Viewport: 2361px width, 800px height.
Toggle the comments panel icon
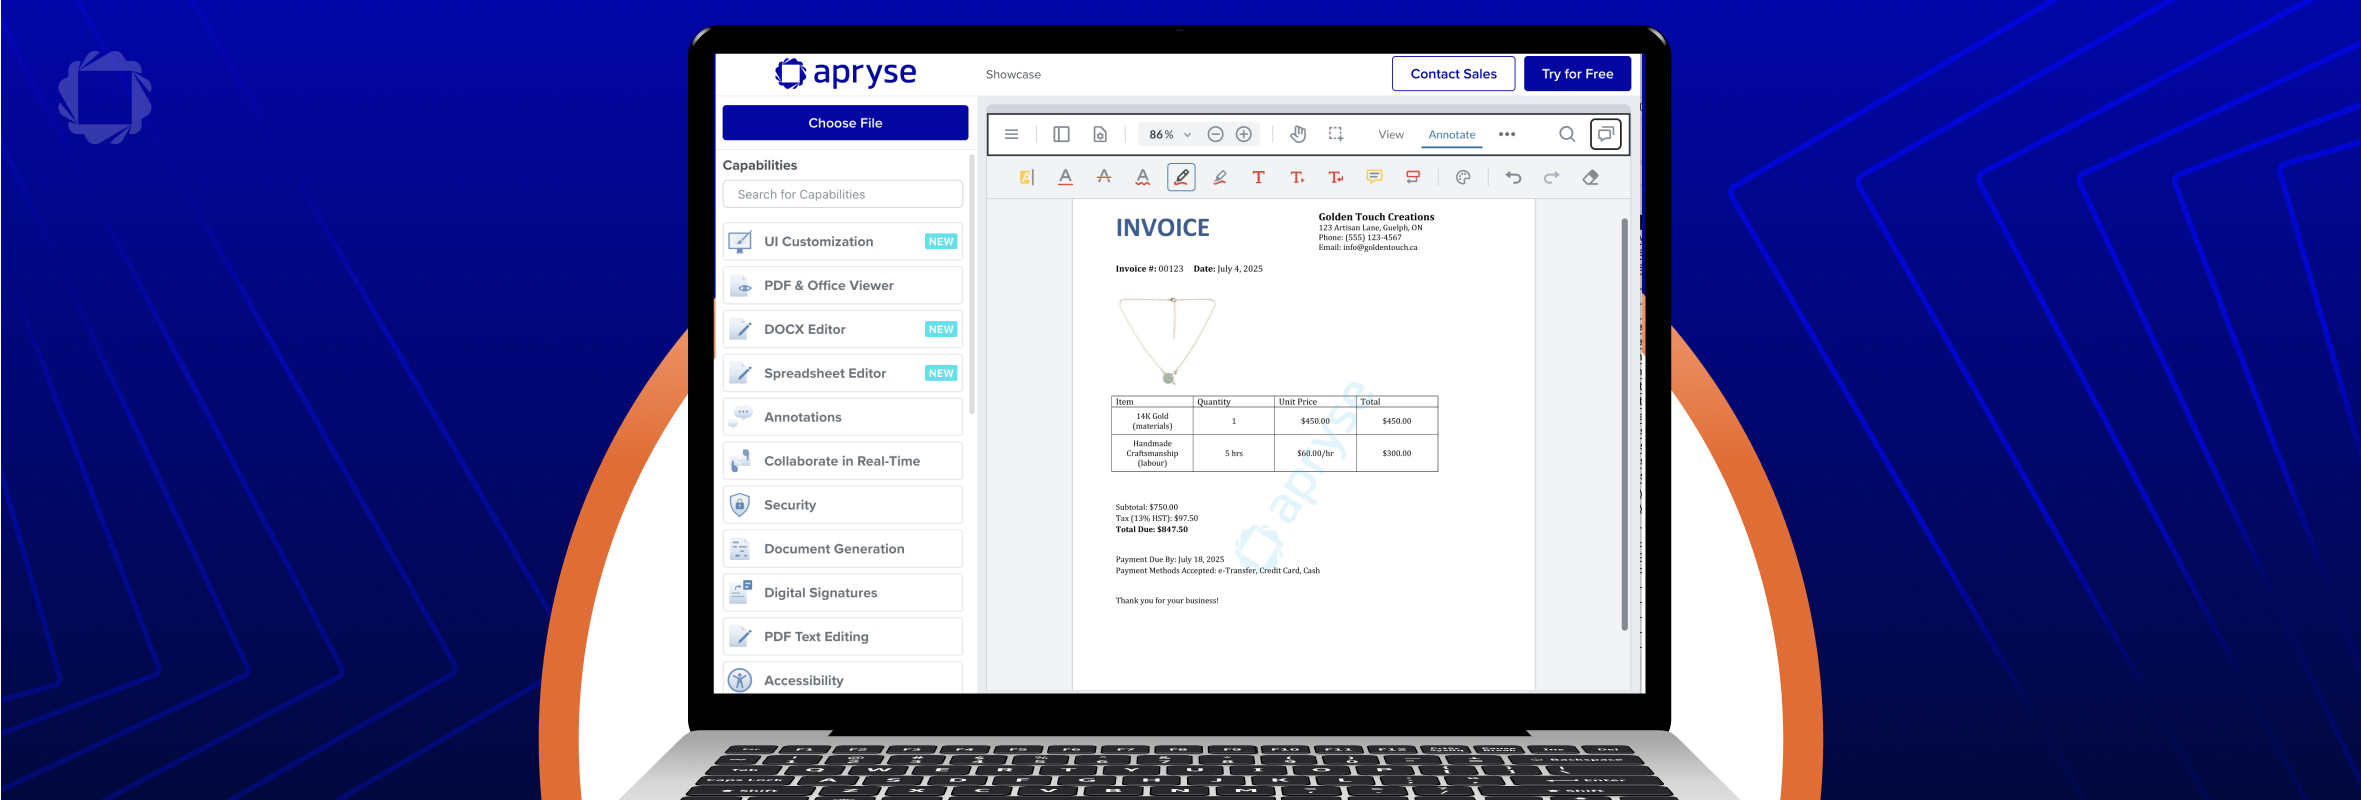1606,134
